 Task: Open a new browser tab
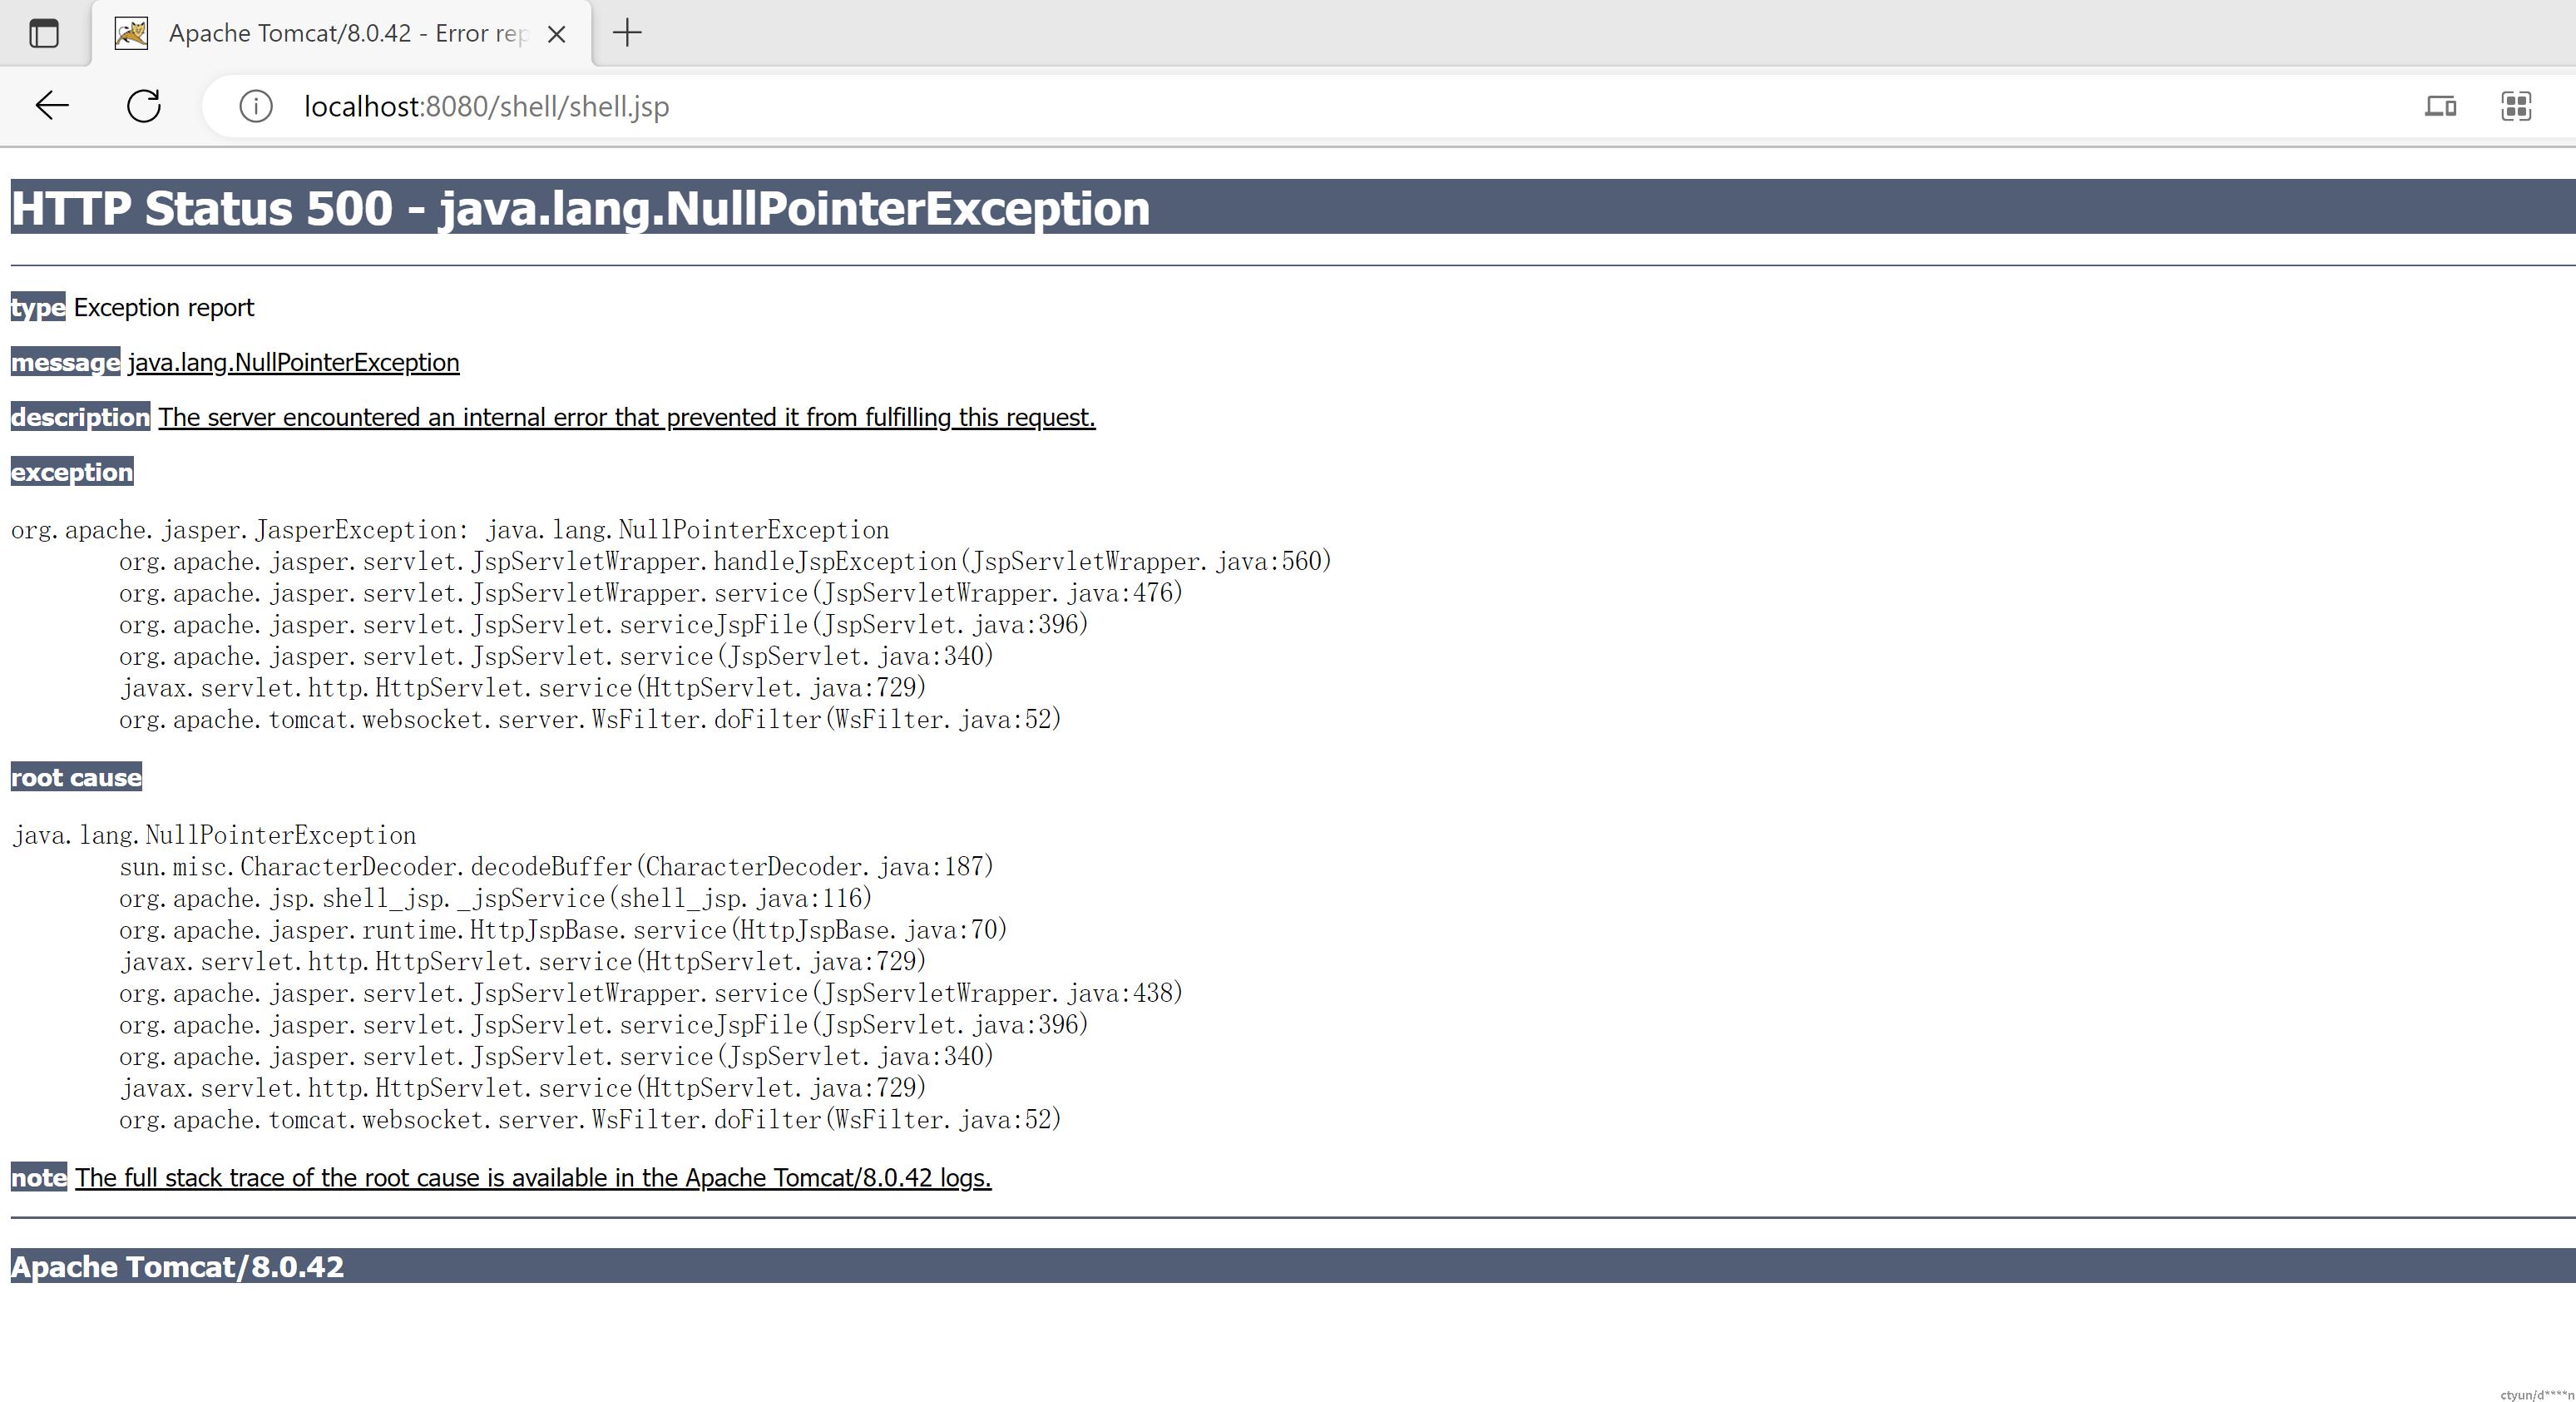click(x=627, y=33)
